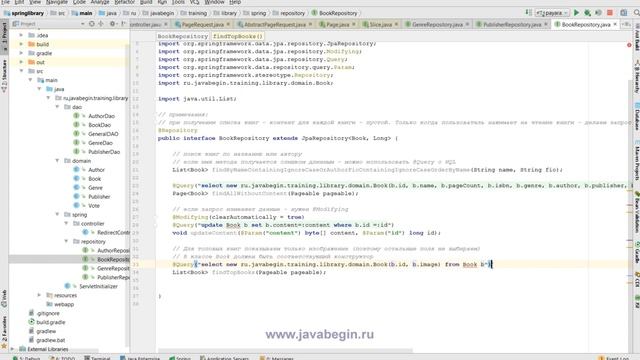Expand the .idea folder

point(21,36)
